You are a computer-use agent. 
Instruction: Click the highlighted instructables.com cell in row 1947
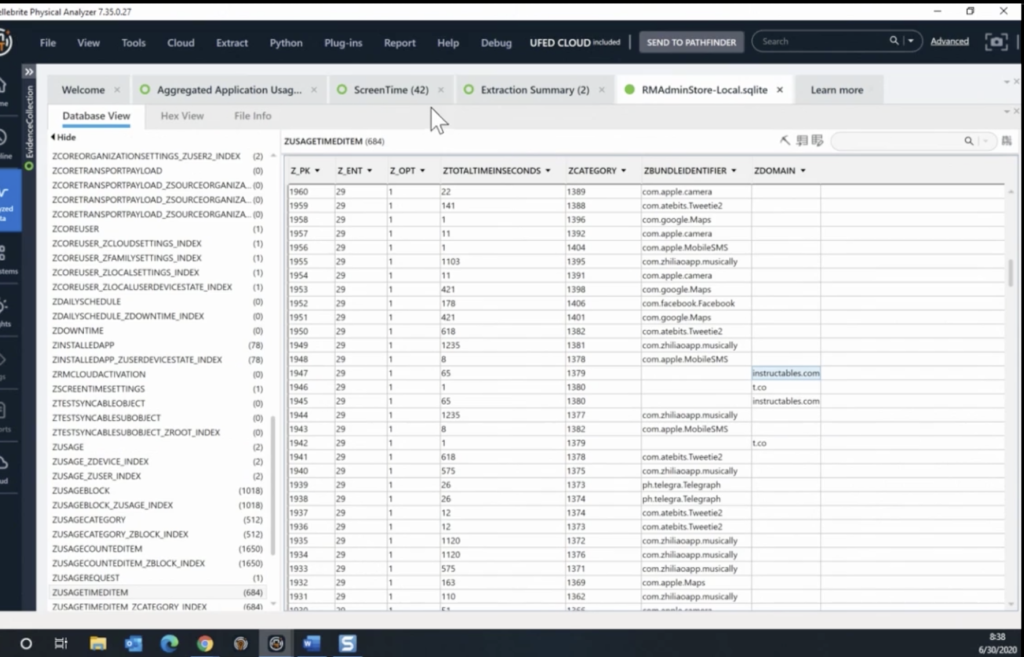pyautogui.click(x=786, y=373)
